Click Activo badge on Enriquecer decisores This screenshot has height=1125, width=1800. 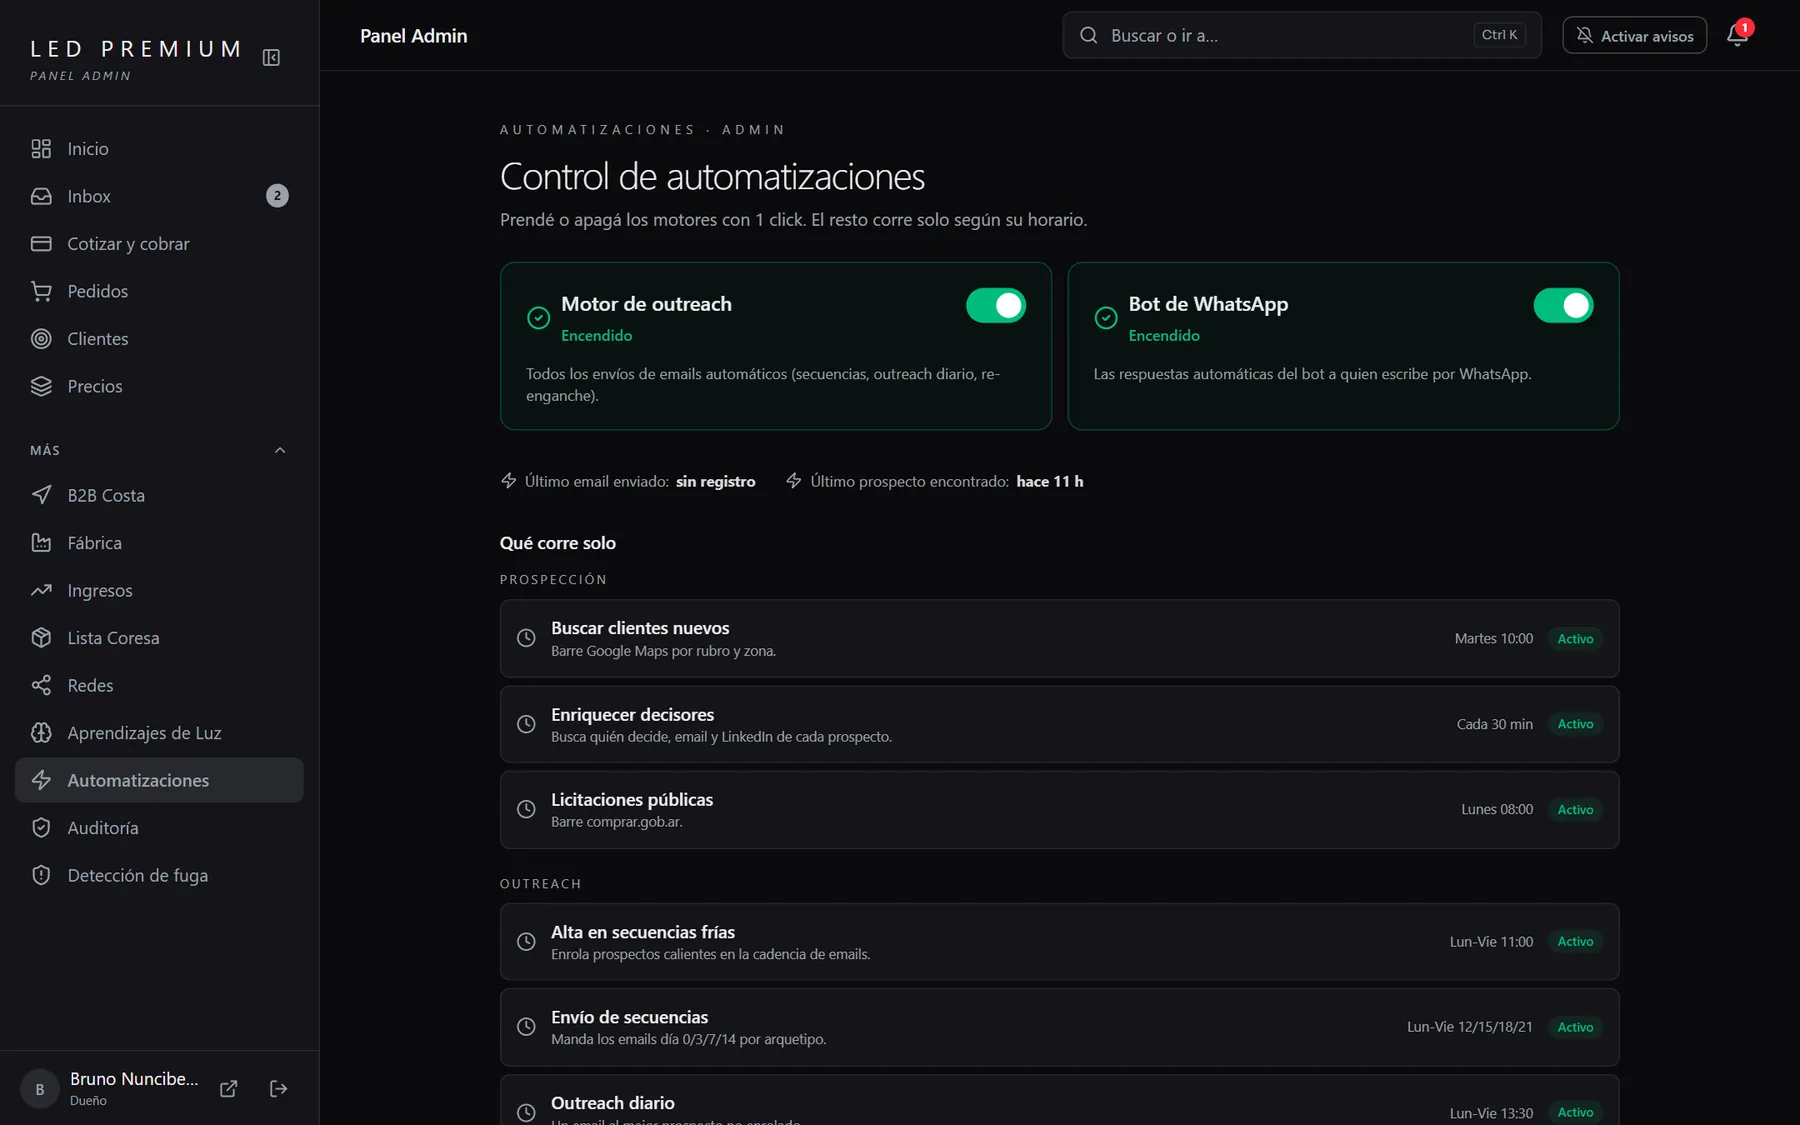(1575, 724)
